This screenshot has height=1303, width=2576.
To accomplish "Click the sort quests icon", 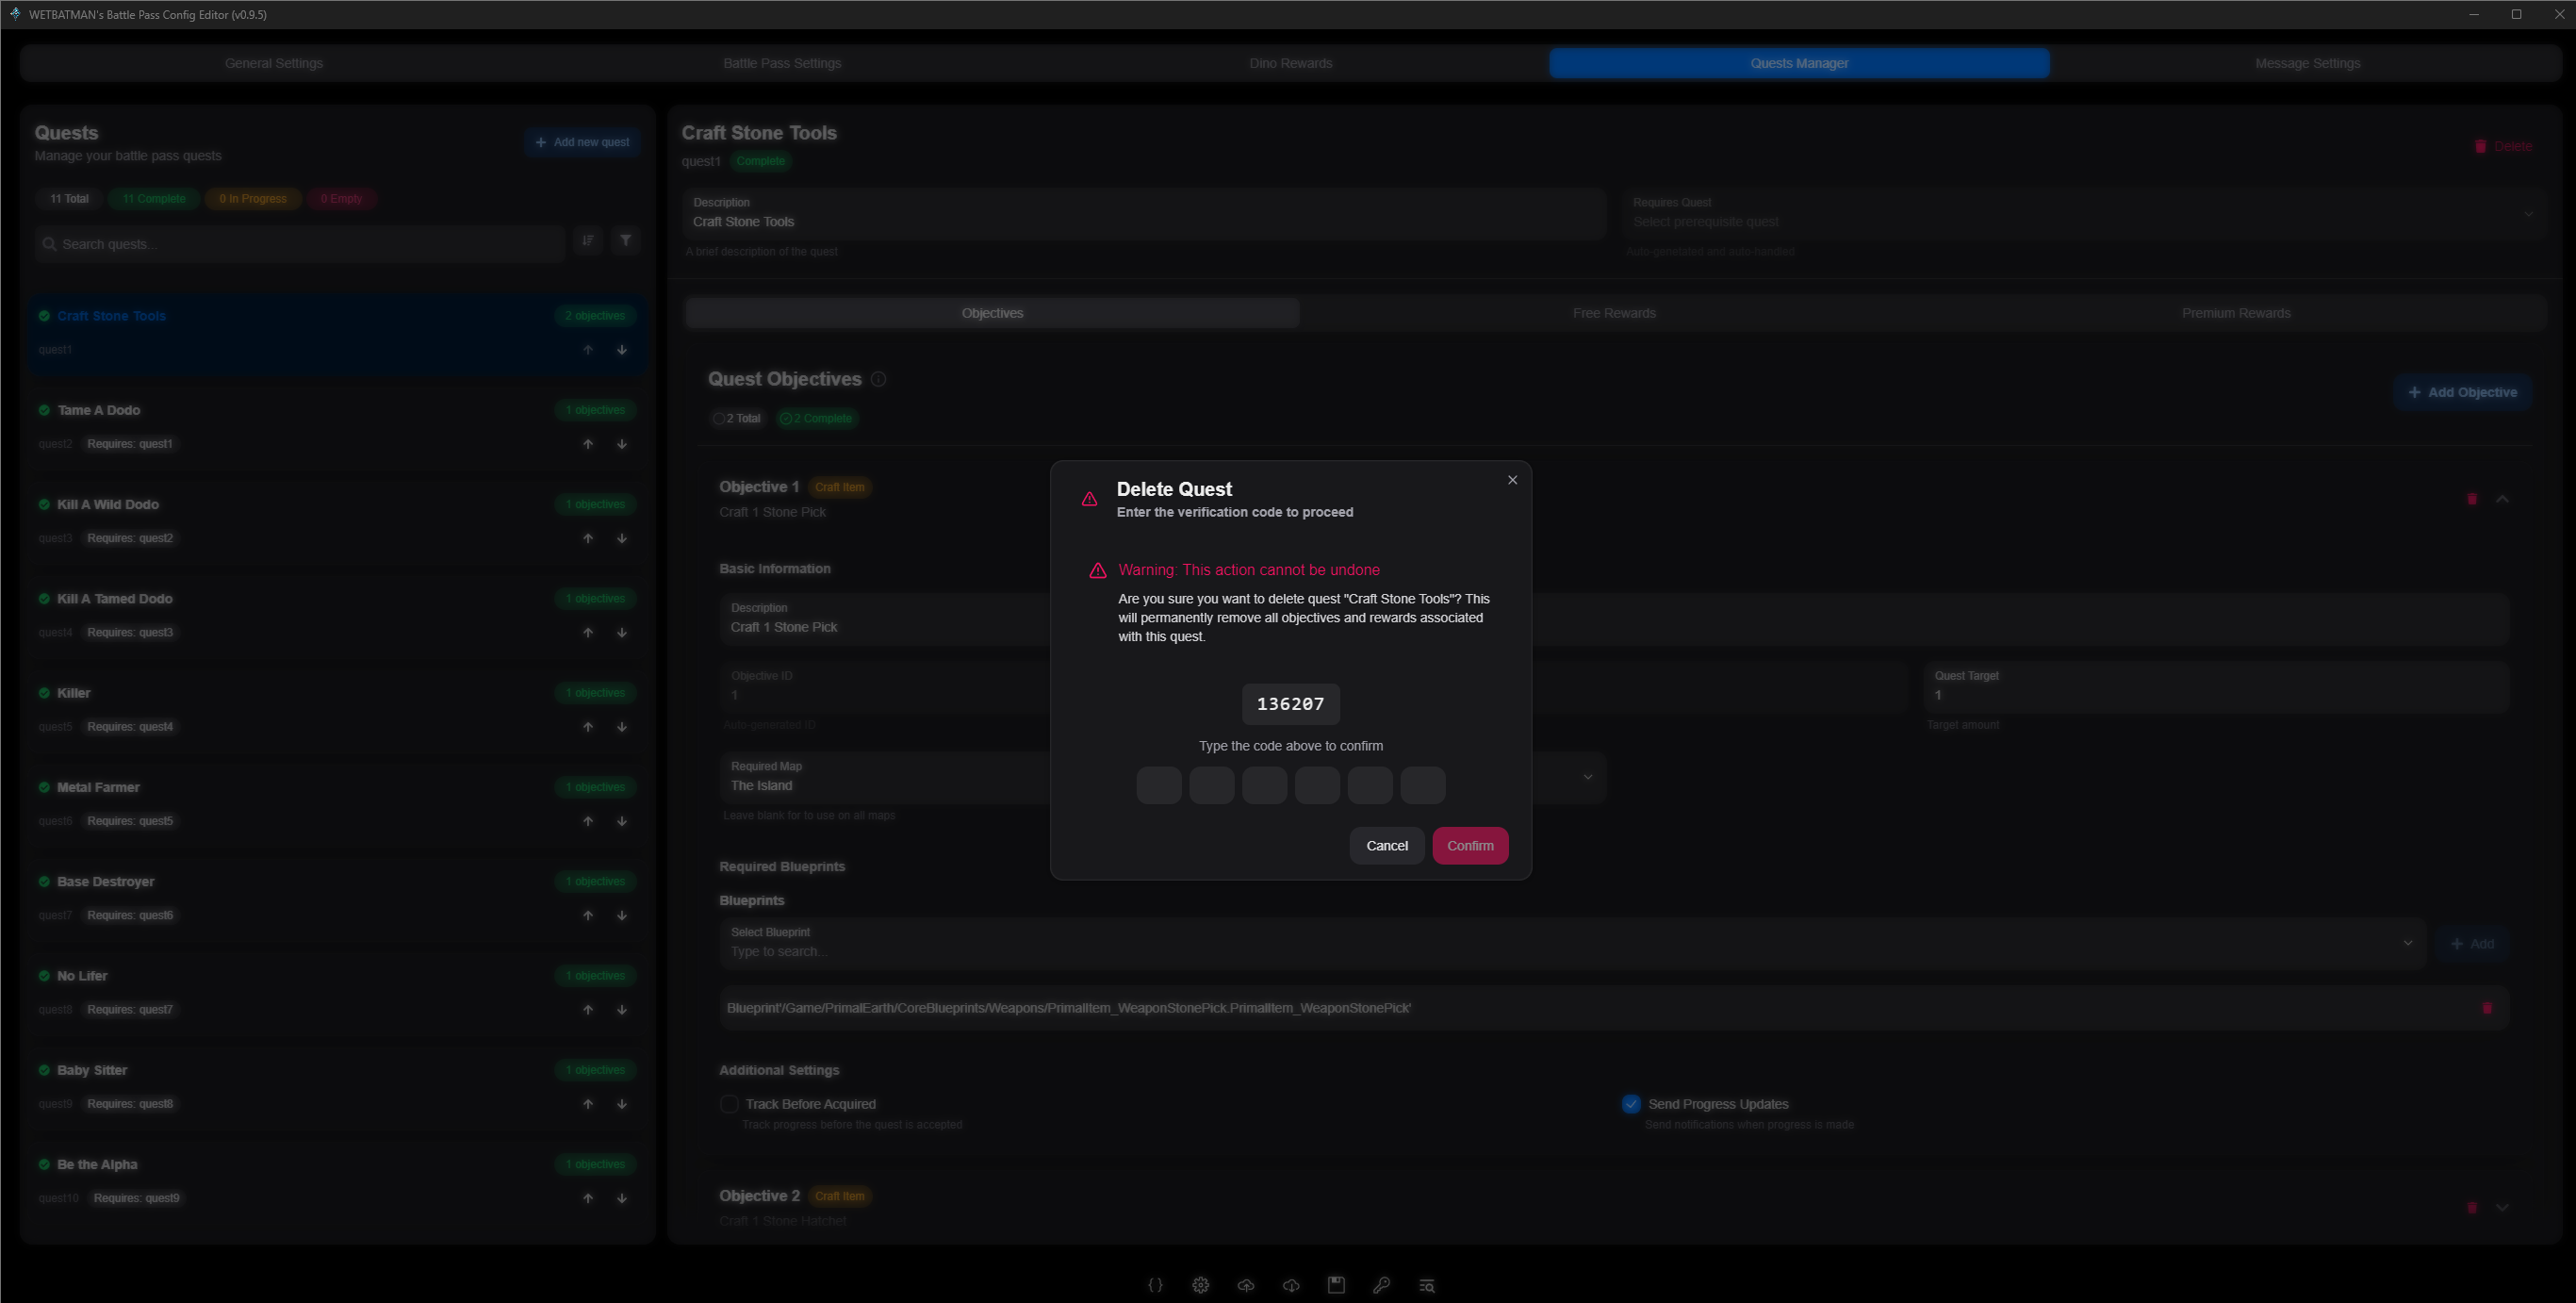I will pyautogui.click(x=588, y=240).
